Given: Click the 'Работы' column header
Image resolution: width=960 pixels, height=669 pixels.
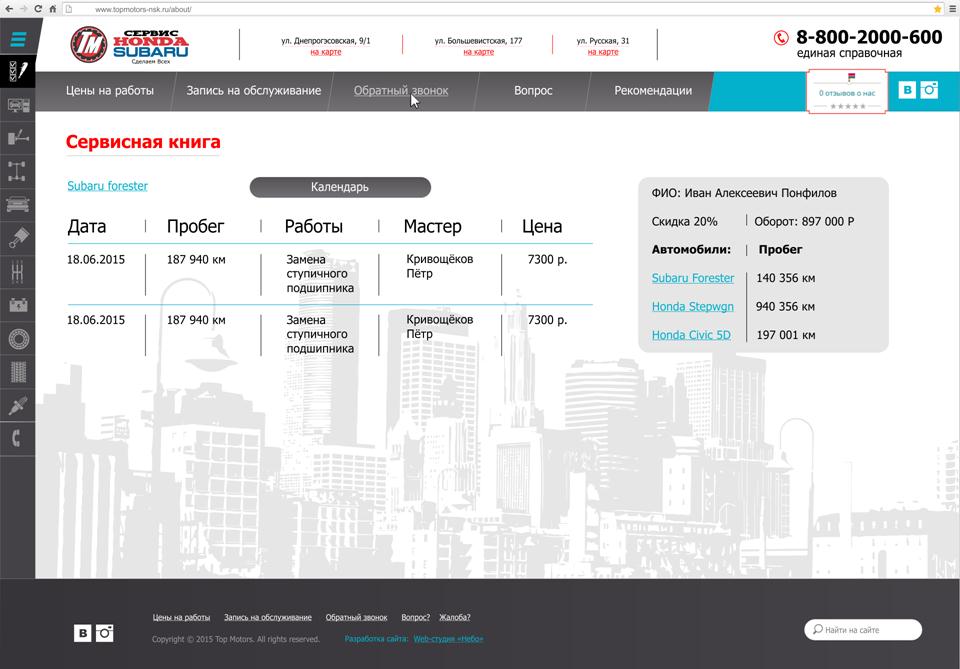Looking at the screenshot, I should 313,226.
